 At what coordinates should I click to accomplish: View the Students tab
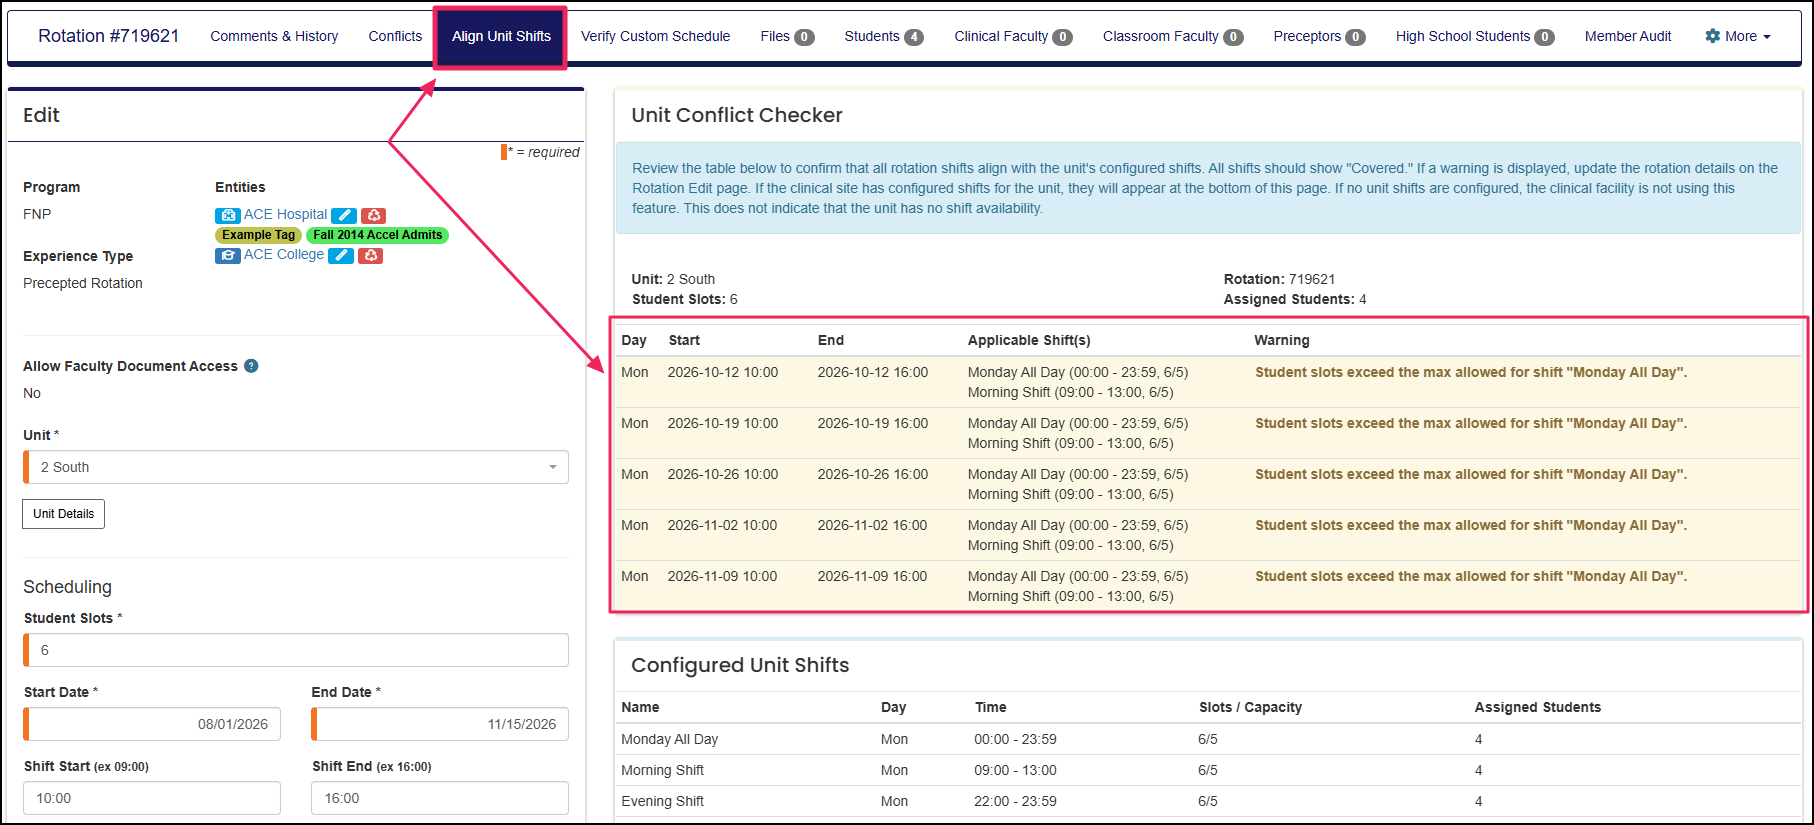[884, 36]
